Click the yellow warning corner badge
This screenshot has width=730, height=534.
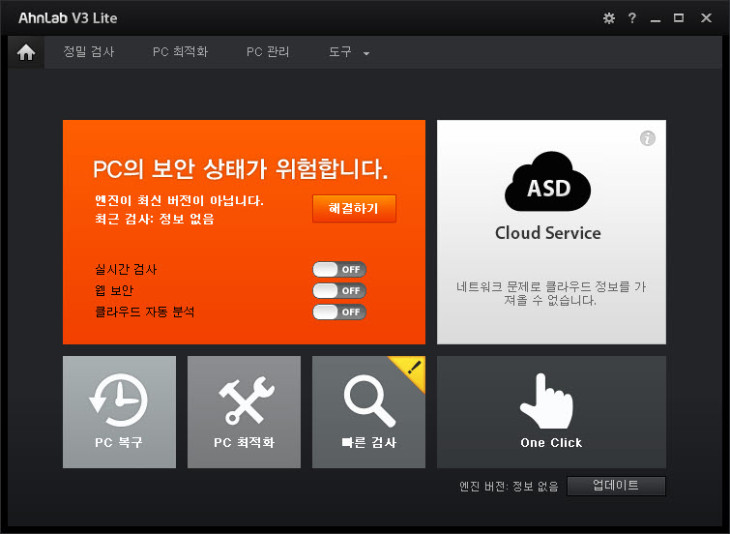pyautogui.click(x=412, y=370)
